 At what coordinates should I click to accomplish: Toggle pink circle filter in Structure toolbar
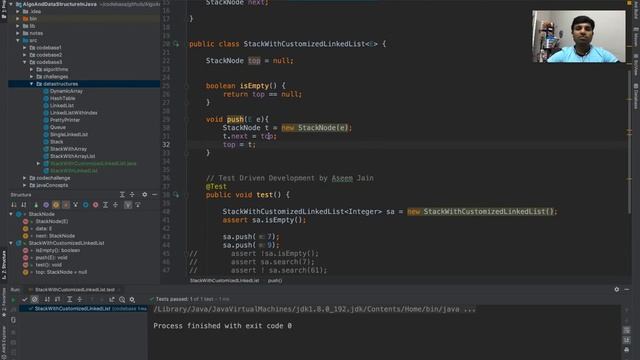point(95,205)
